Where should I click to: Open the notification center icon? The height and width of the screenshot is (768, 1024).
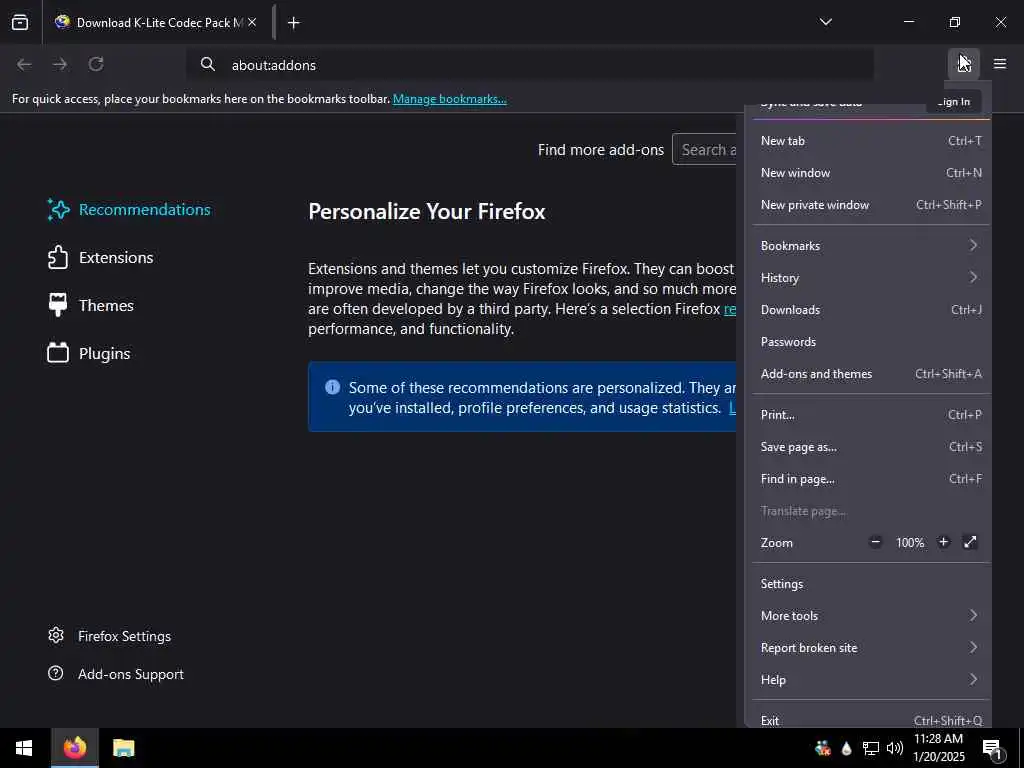[992, 749]
